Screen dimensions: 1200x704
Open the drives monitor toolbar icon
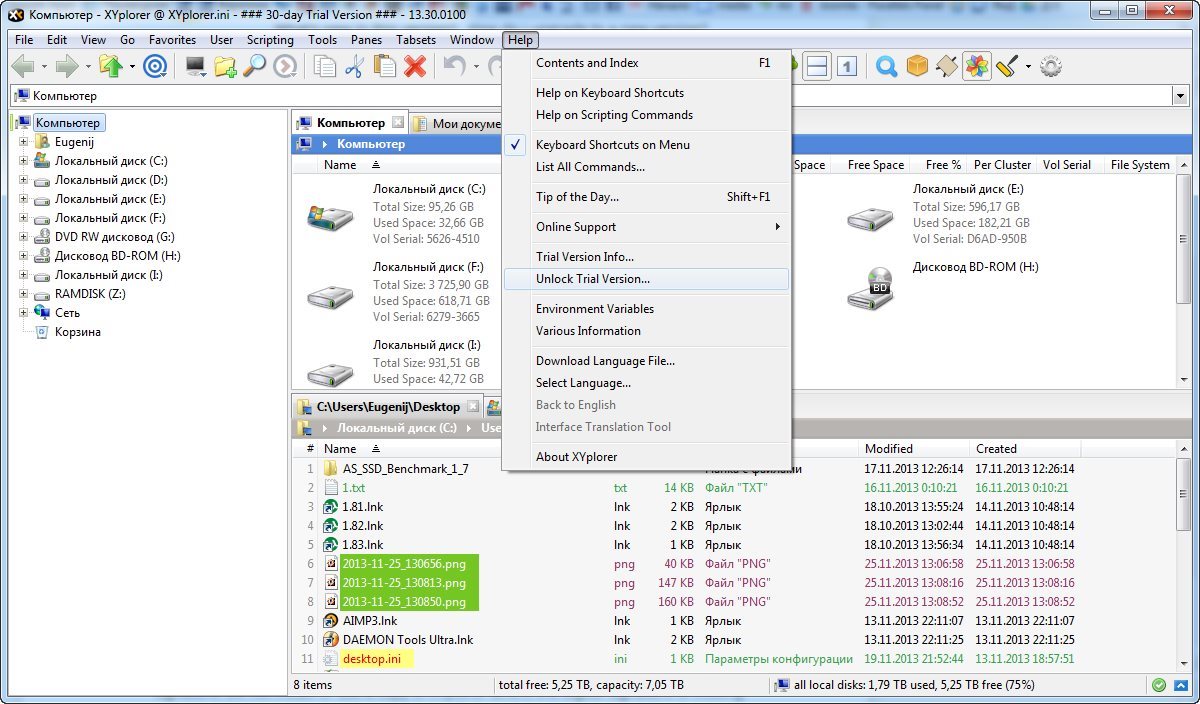click(196, 67)
